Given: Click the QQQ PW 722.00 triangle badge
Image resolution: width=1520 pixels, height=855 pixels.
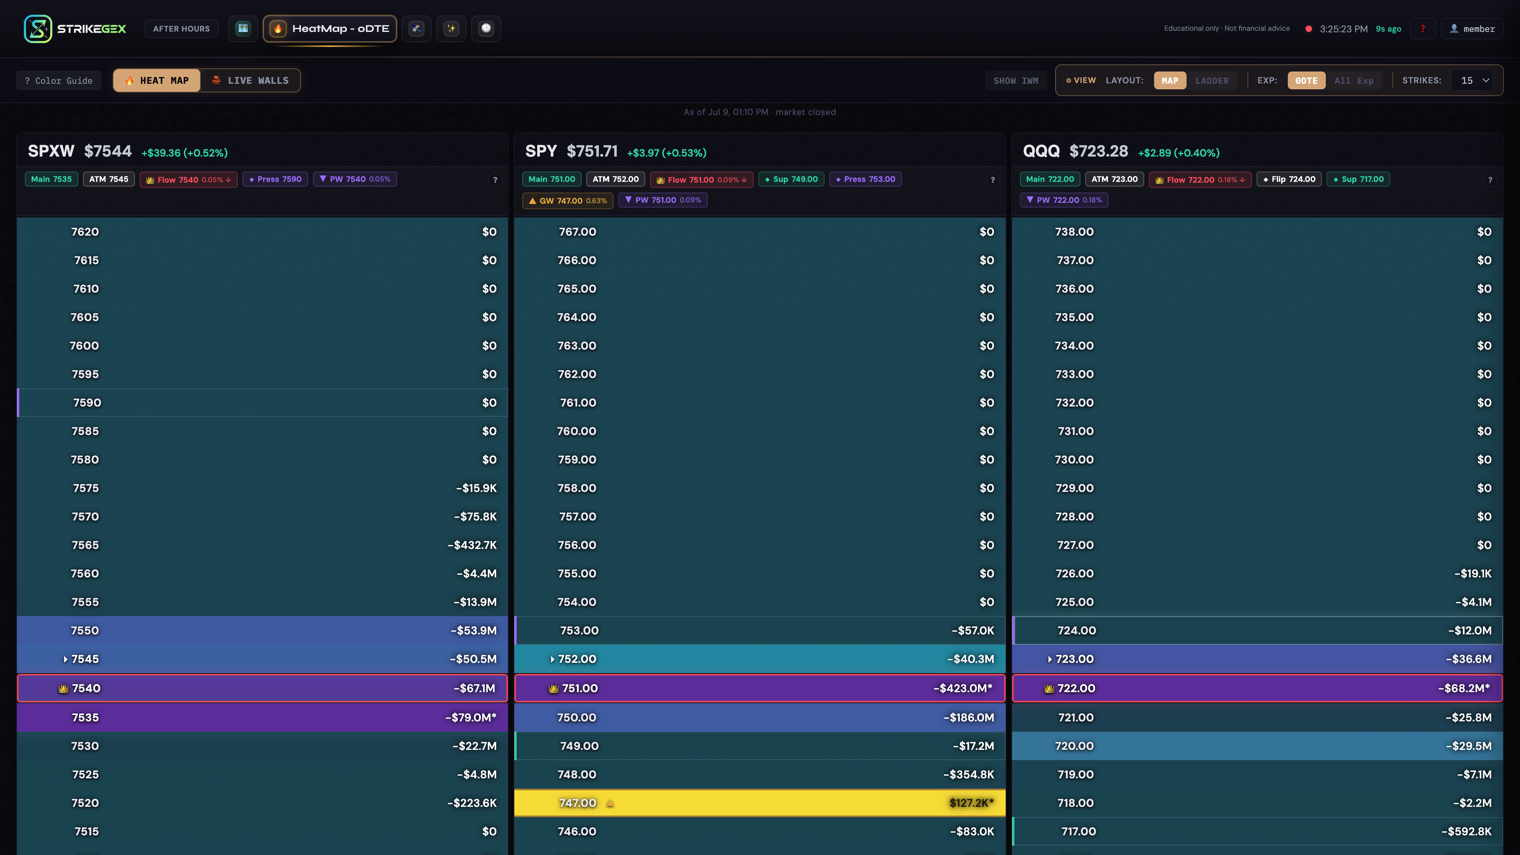Looking at the screenshot, I should point(1064,200).
